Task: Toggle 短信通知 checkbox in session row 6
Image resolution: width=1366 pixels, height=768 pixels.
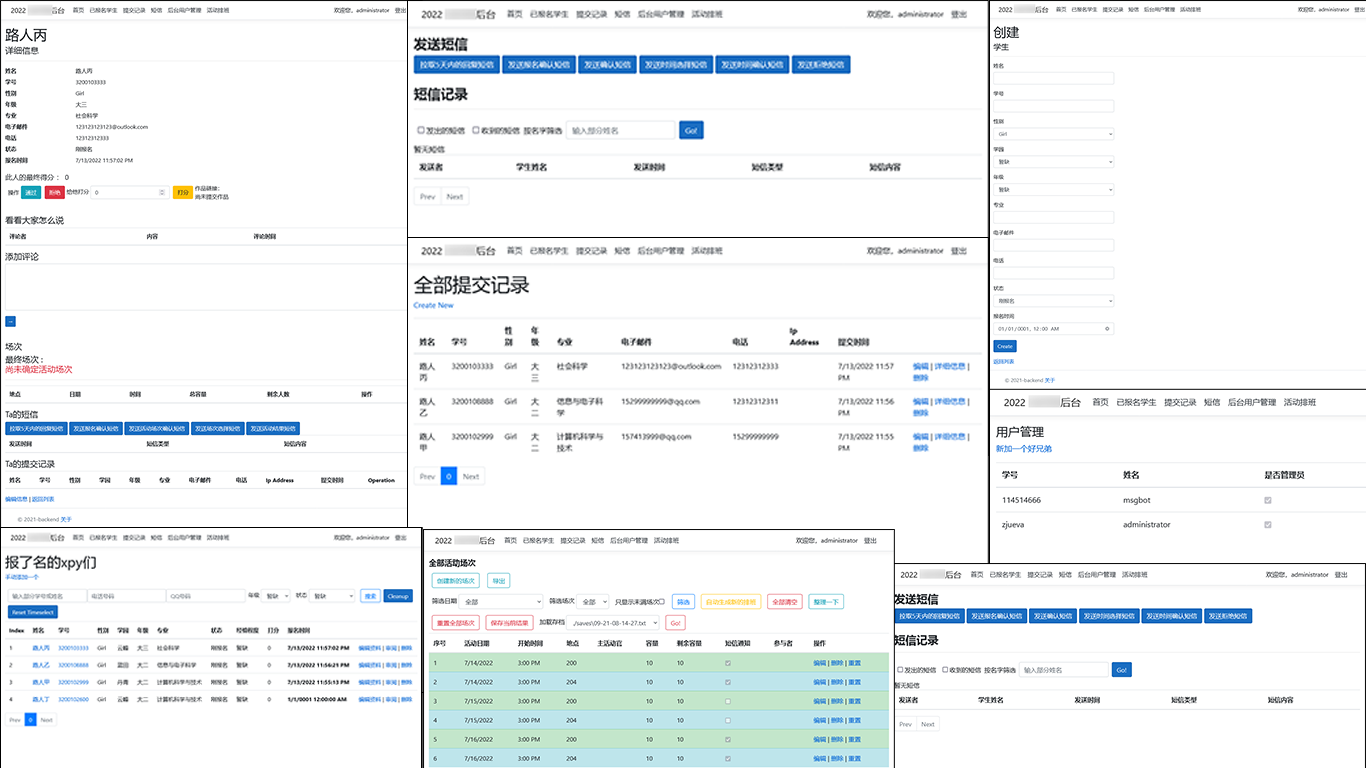Action: 728,759
